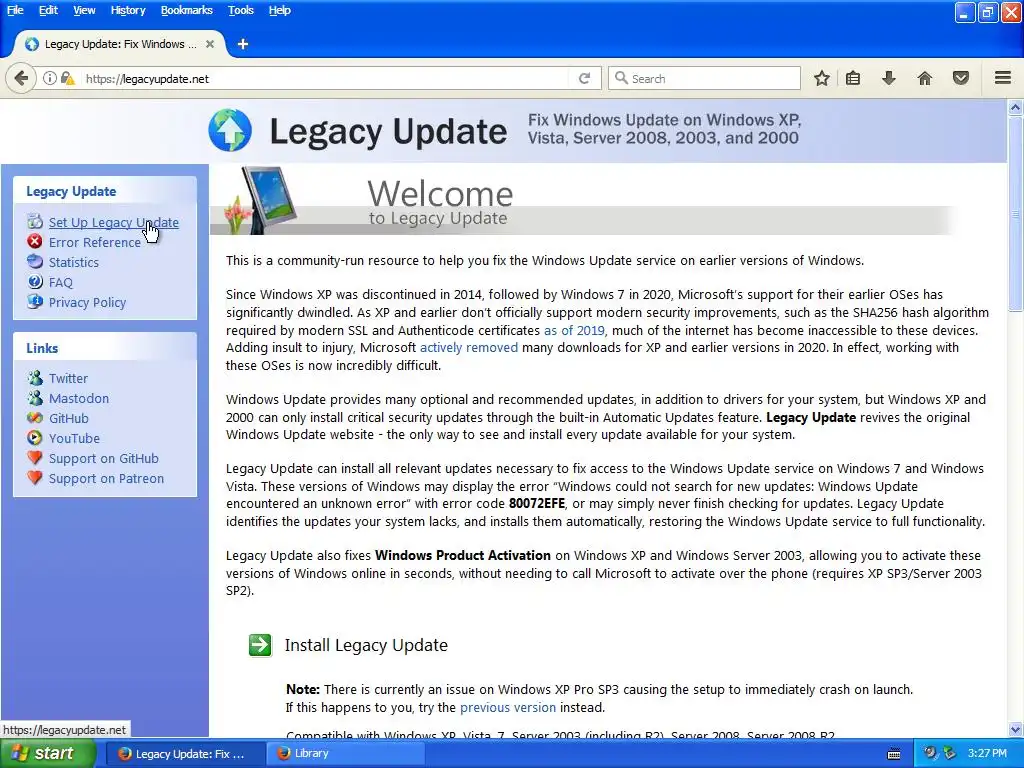Click the Twitter people icon
The image size is (1024, 768).
tap(35, 377)
